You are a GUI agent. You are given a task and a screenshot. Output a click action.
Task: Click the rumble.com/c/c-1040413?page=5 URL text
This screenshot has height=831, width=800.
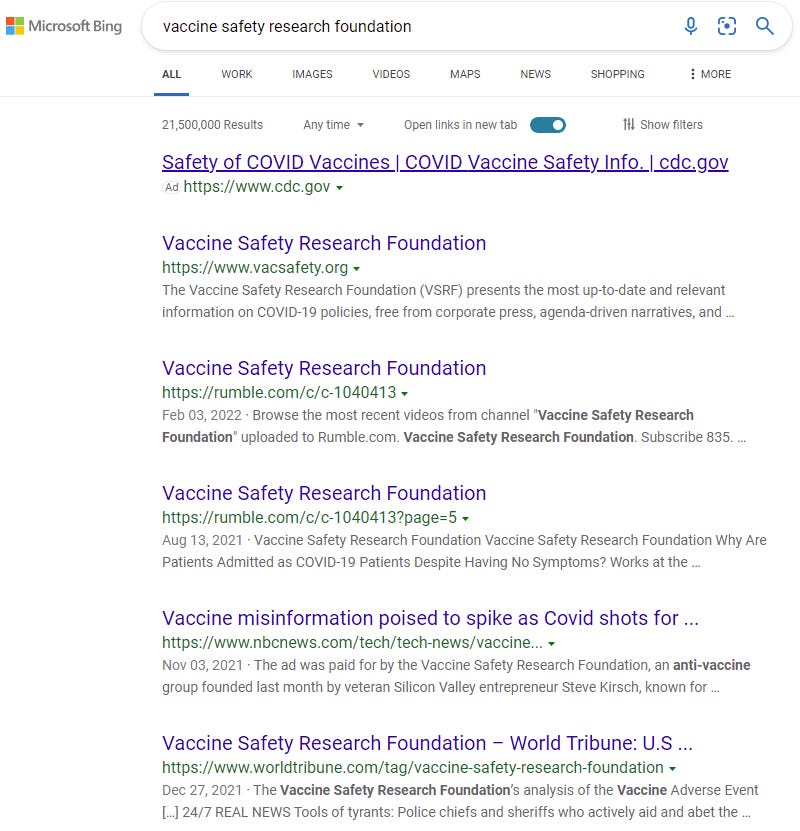(309, 518)
